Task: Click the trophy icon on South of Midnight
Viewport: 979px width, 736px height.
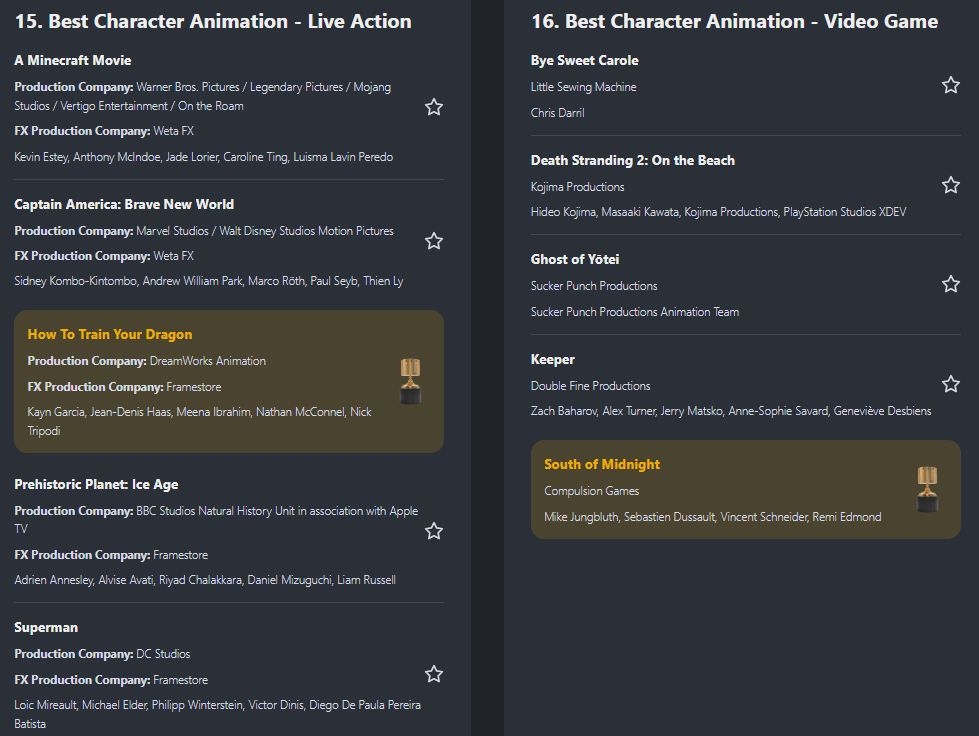Action: pyautogui.click(x=928, y=489)
